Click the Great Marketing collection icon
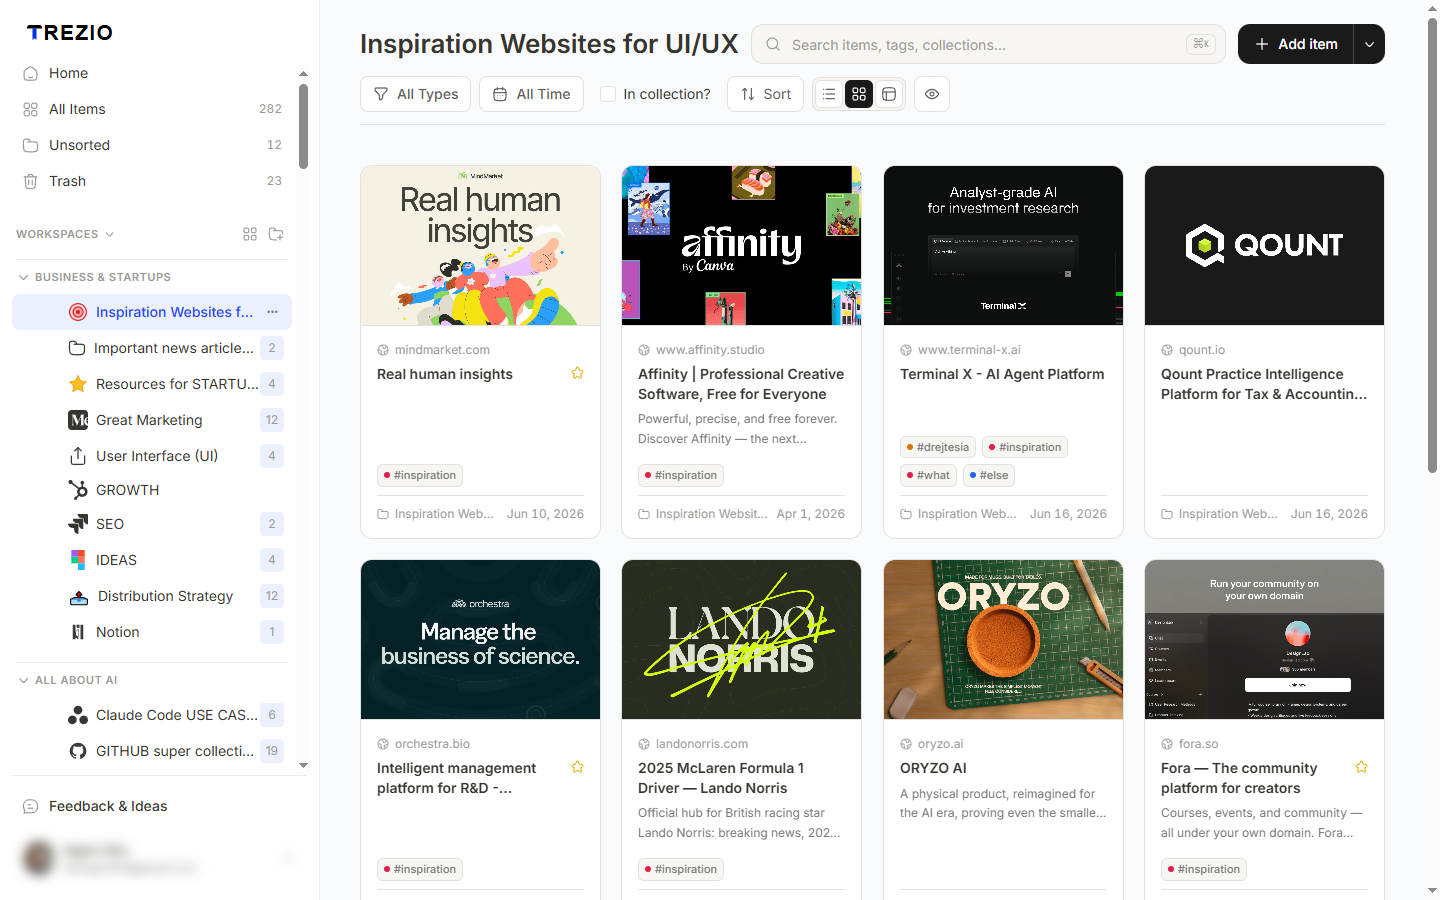The width and height of the screenshot is (1440, 900). click(77, 420)
